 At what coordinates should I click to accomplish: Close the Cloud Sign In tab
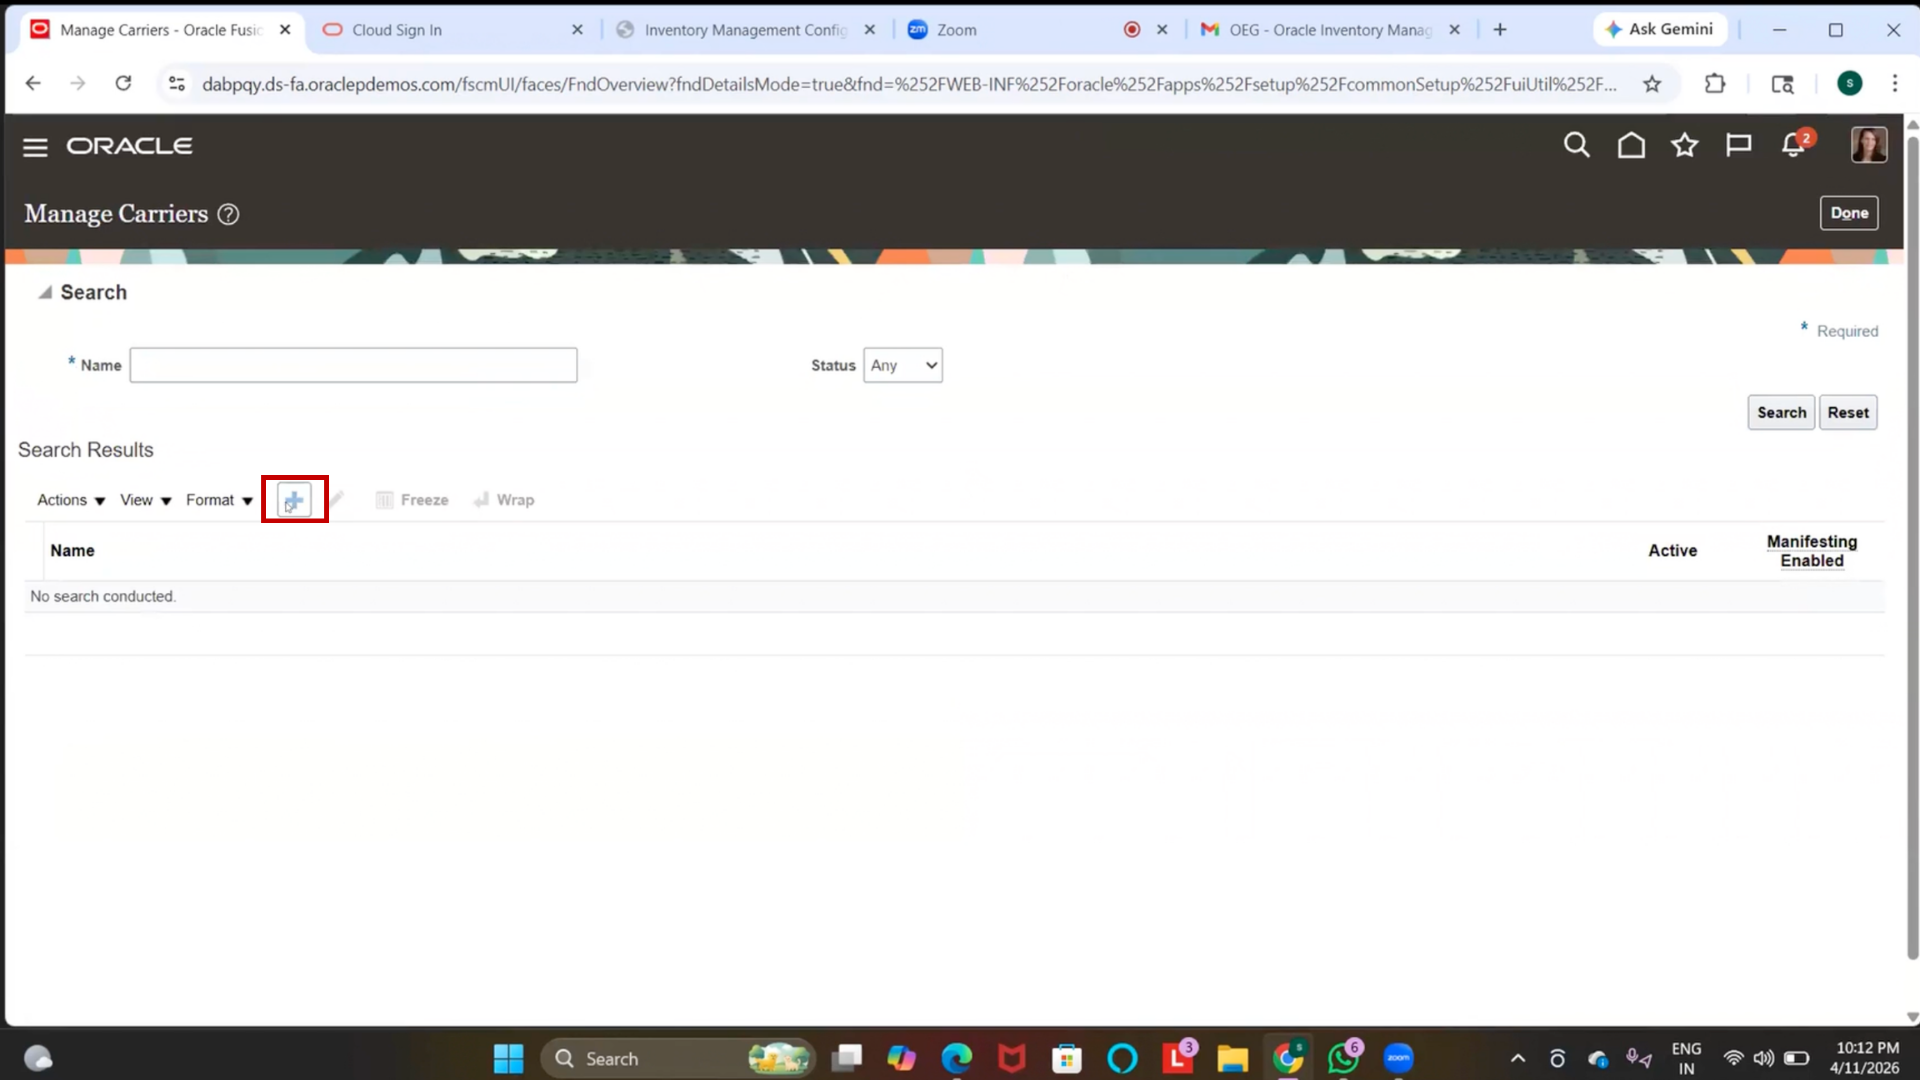tap(577, 30)
